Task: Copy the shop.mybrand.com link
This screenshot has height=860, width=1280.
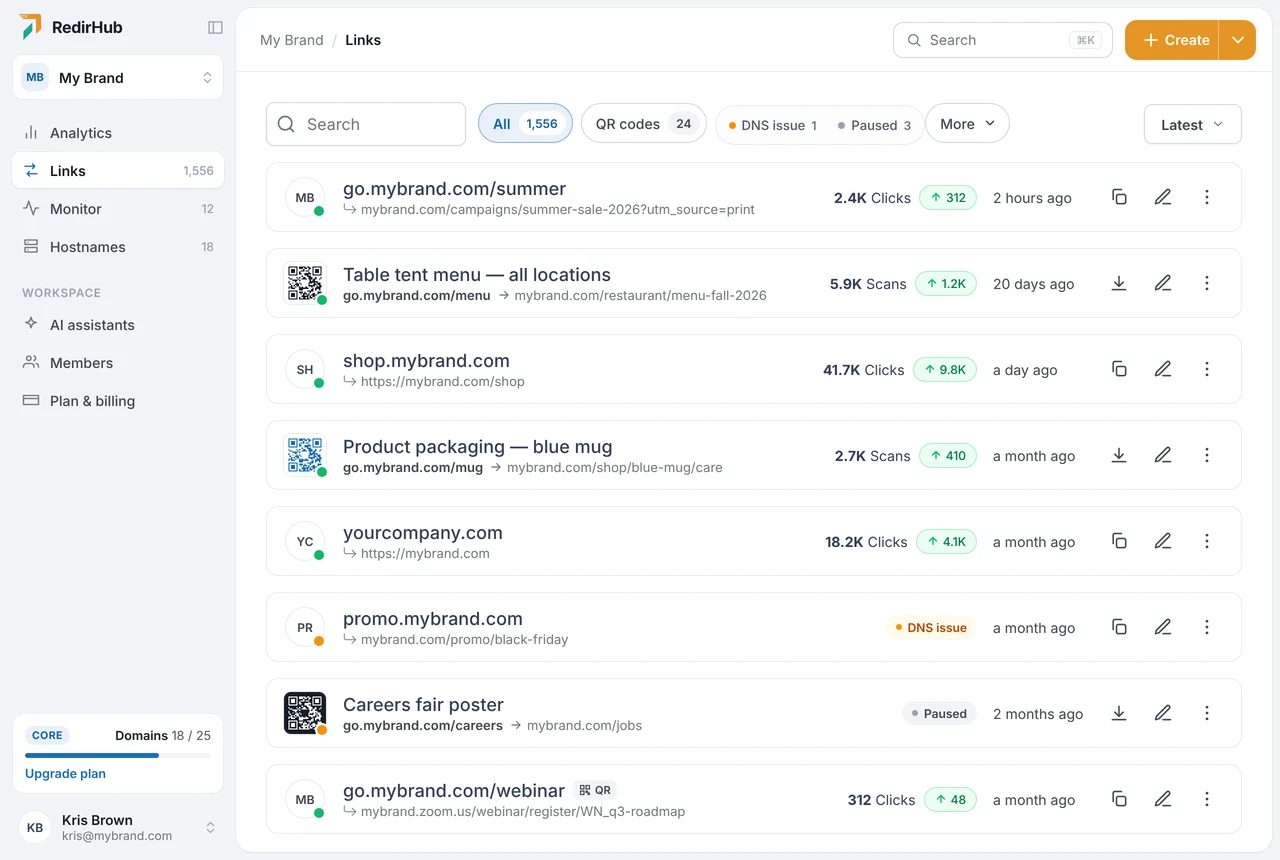Action: (1119, 369)
